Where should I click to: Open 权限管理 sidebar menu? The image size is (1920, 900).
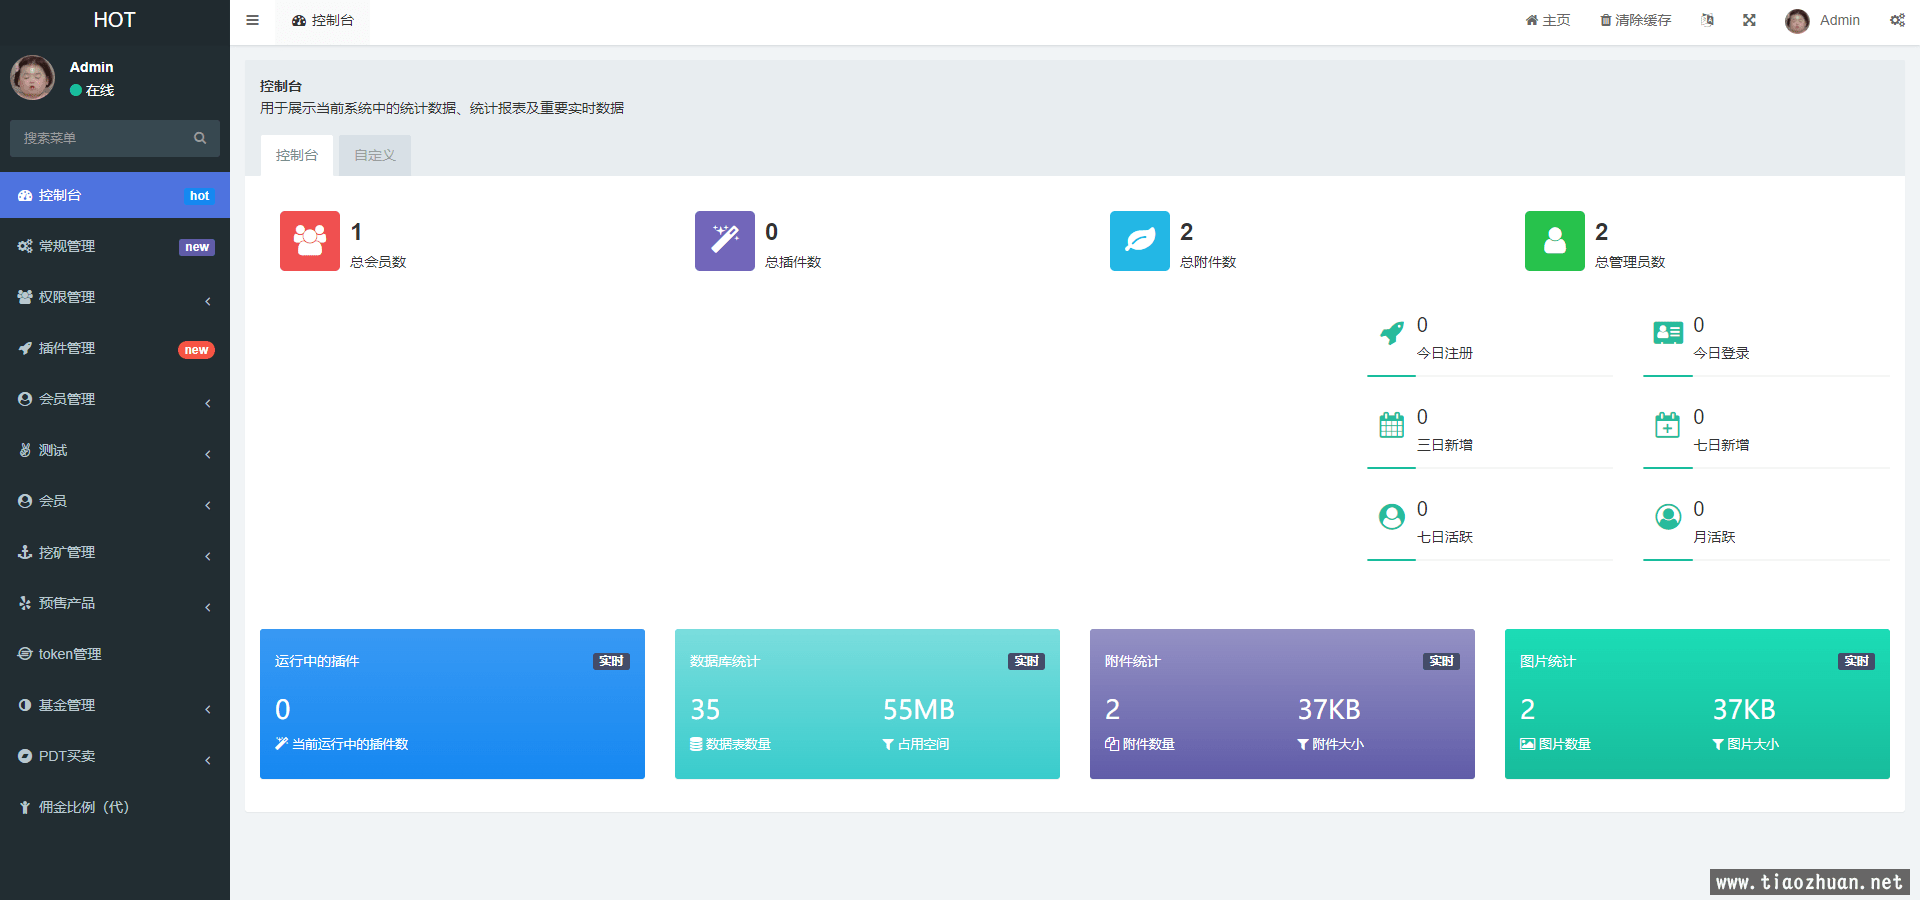point(115,297)
